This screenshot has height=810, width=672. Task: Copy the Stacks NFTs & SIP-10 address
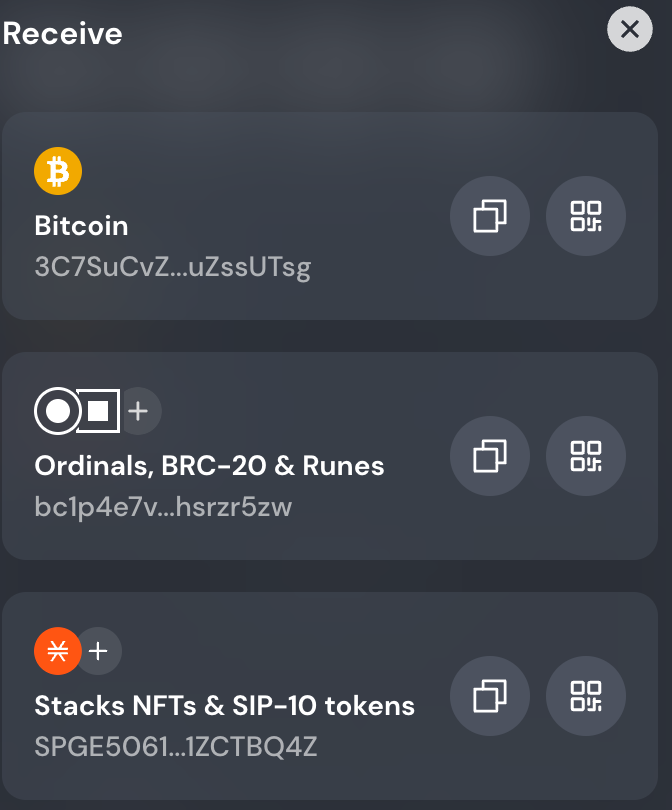pos(490,696)
